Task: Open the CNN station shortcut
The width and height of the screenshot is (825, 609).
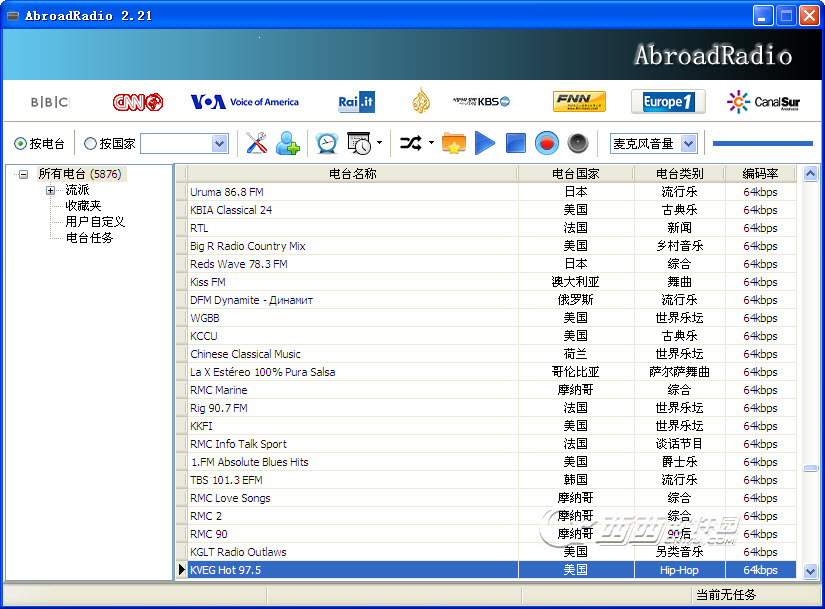Action: 137,102
